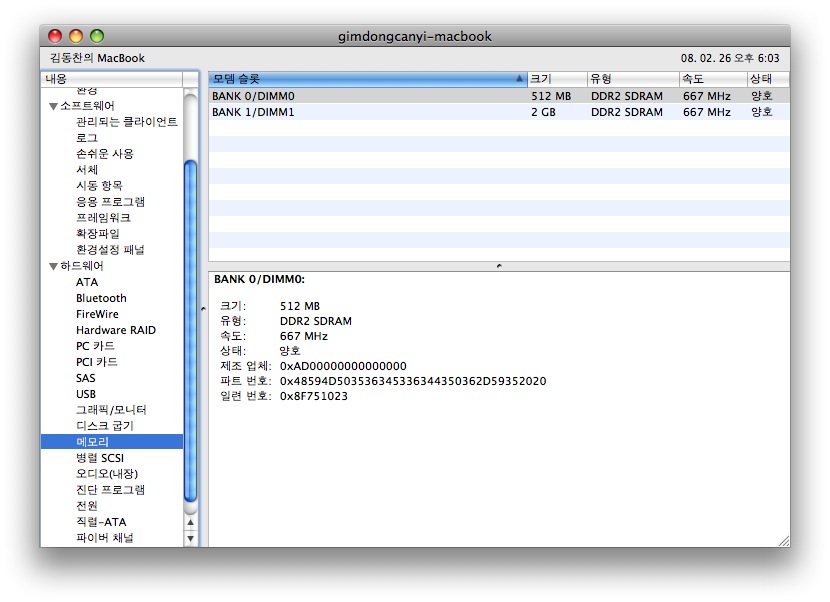Collapse the 소프트웨어 disclosure triangle
This screenshot has height=602, width=830.
pyautogui.click(x=53, y=106)
